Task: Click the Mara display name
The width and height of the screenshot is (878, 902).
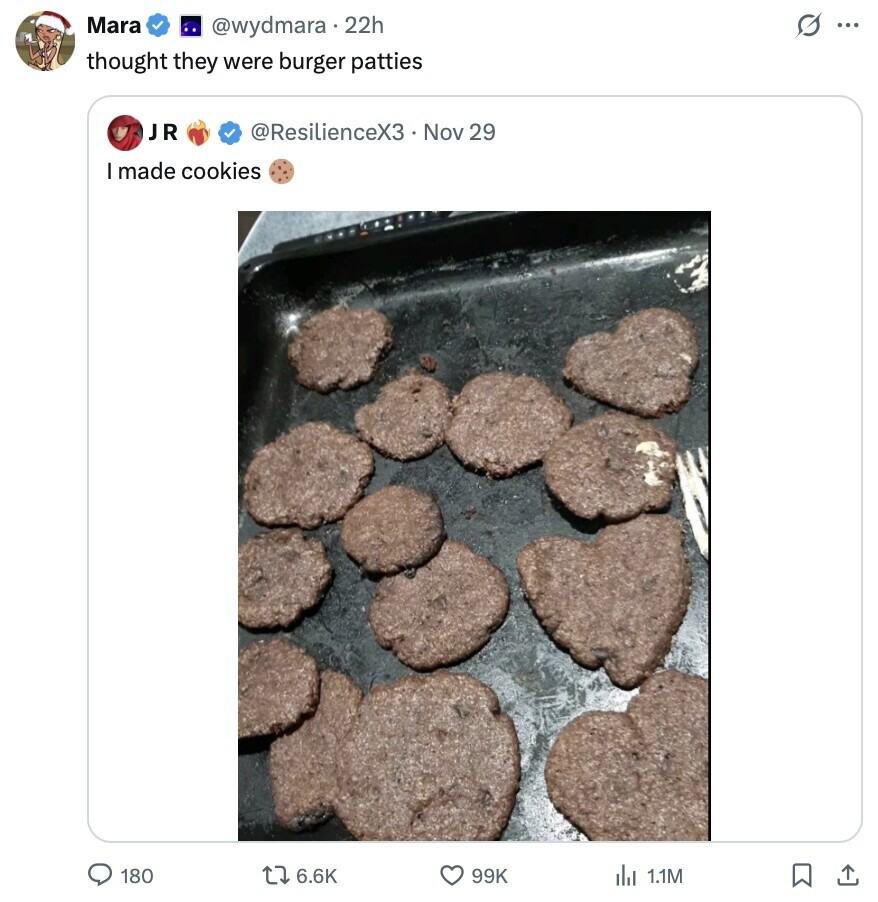Action: [114, 25]
